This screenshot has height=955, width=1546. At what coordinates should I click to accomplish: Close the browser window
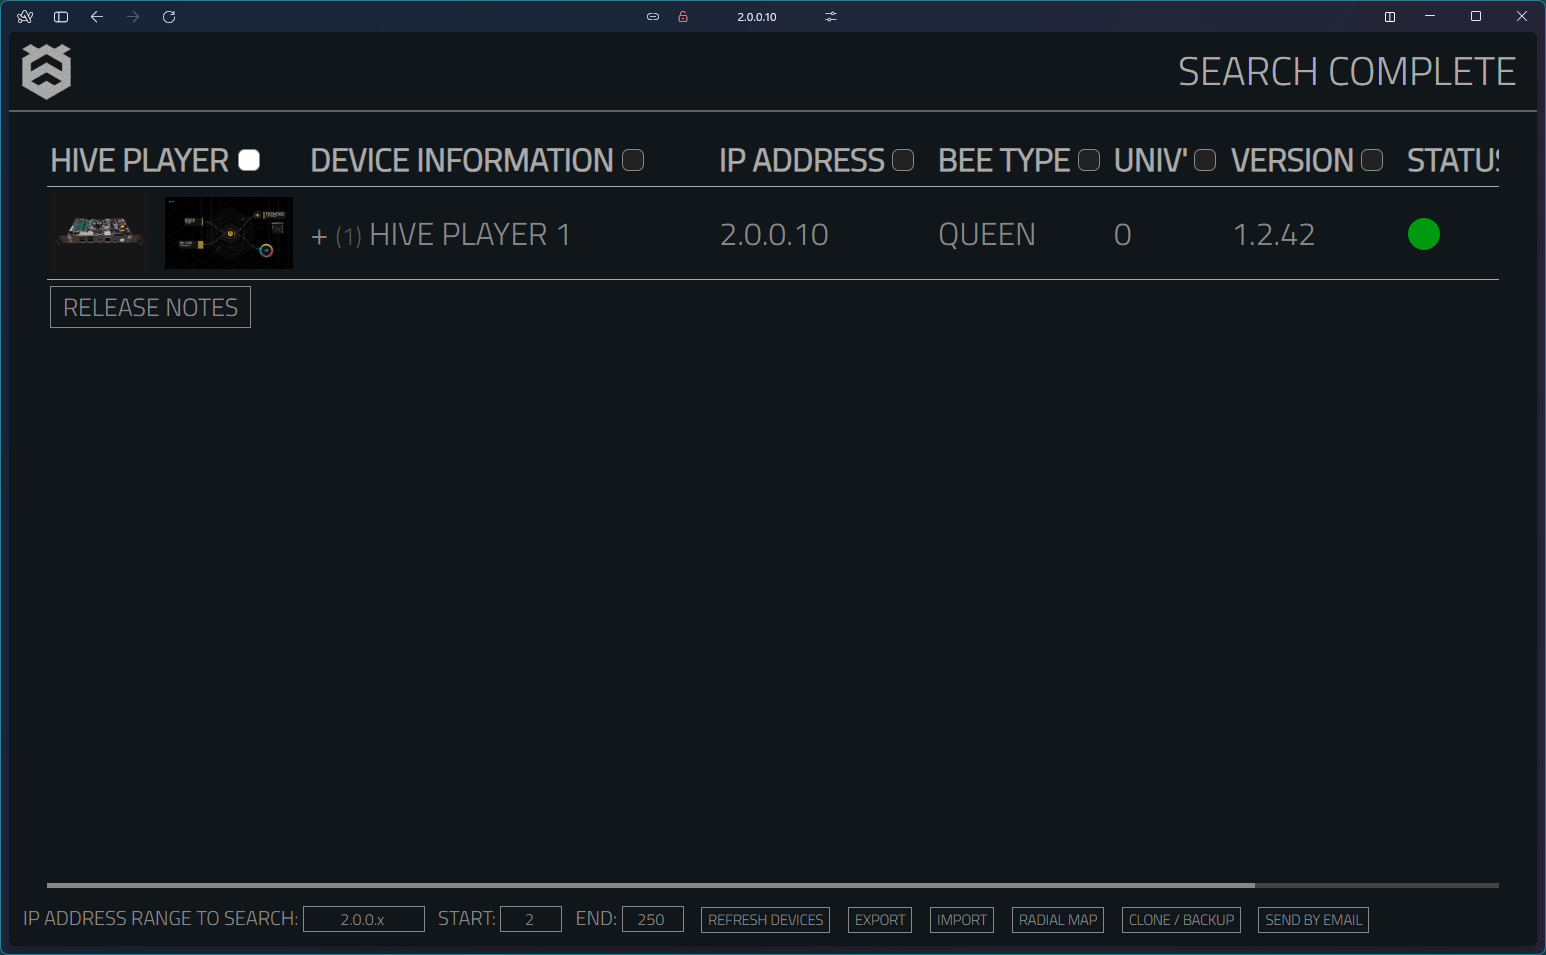[1522, 17]
